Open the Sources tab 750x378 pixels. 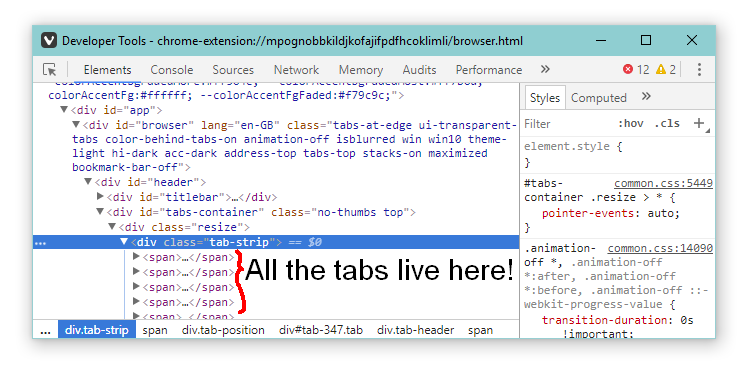[233, 70]
